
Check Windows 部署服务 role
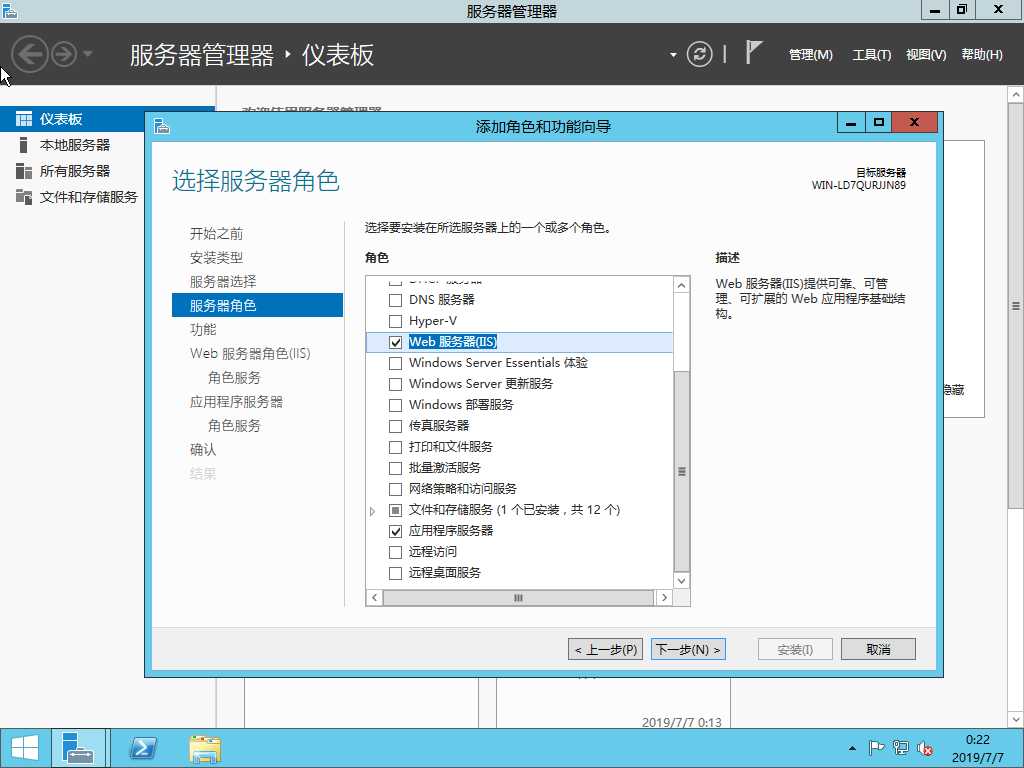click(395, 406)
